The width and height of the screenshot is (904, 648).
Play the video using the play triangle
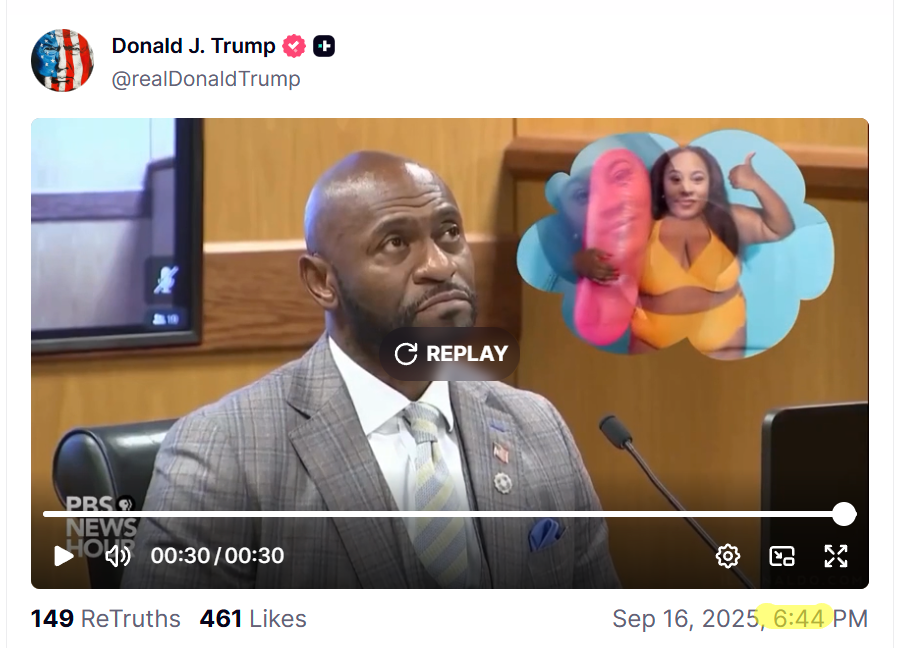(63, 556)
